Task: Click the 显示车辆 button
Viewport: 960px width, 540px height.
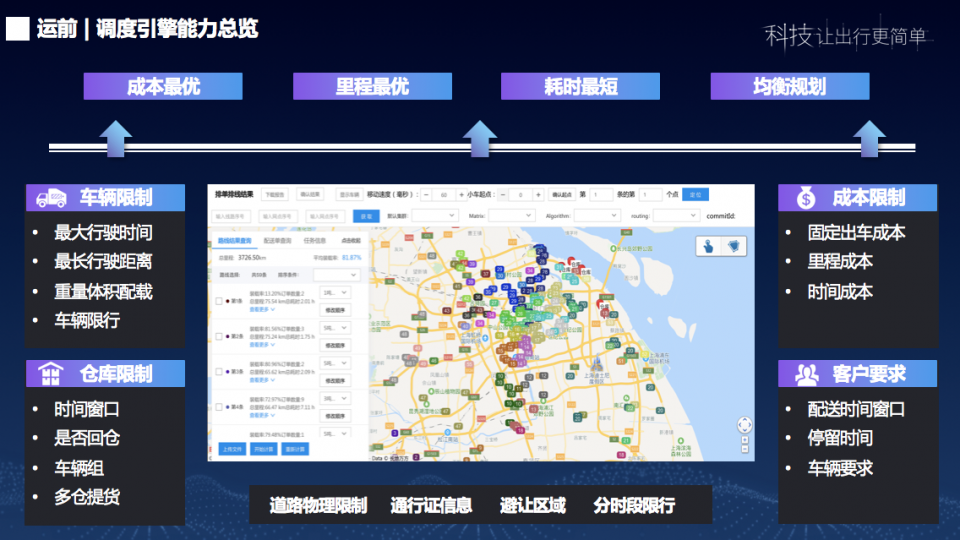Action: 349,195
